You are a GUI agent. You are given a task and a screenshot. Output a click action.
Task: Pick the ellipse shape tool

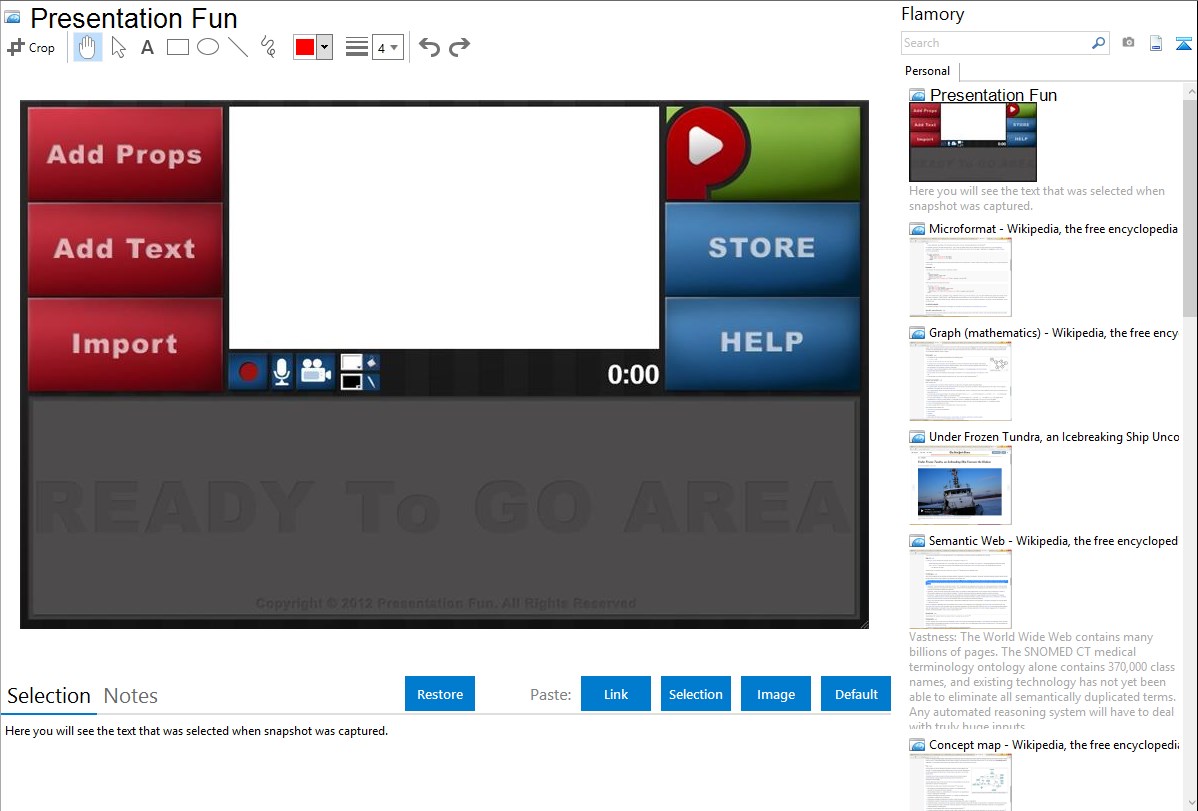208,47
